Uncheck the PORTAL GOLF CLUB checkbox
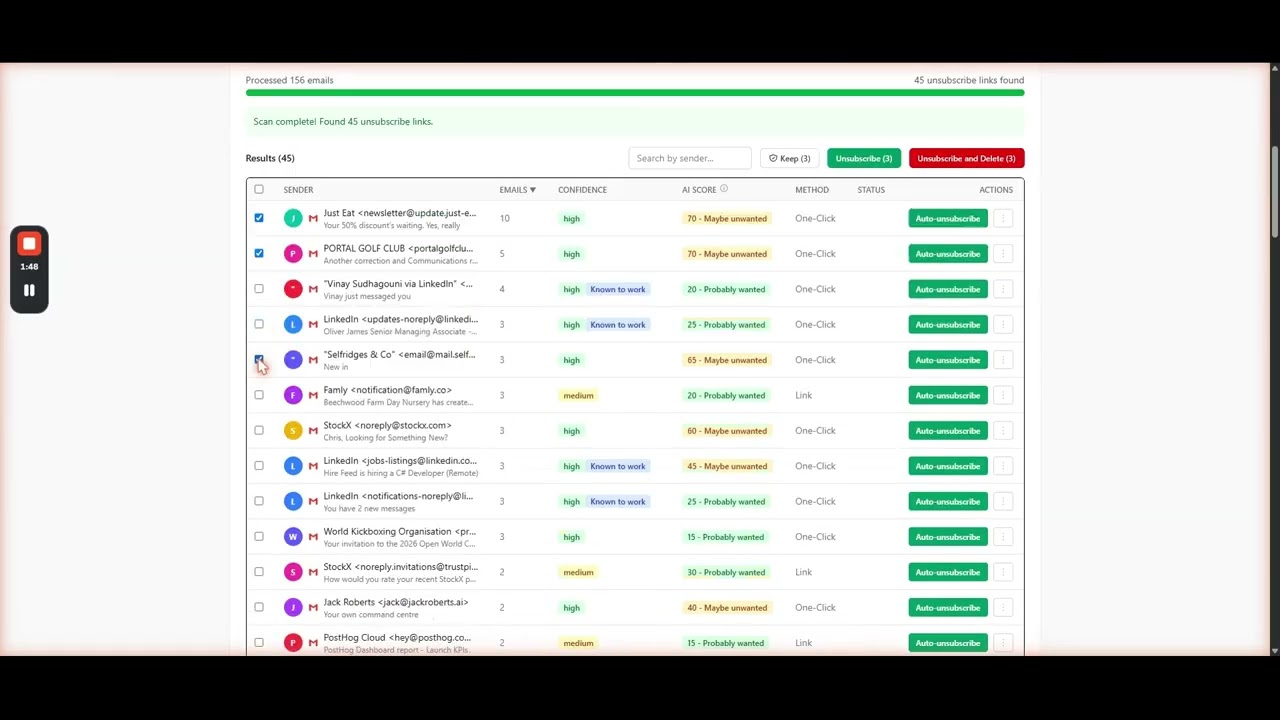This screenshot has height=720, width=1280. (x=259, y=253)
